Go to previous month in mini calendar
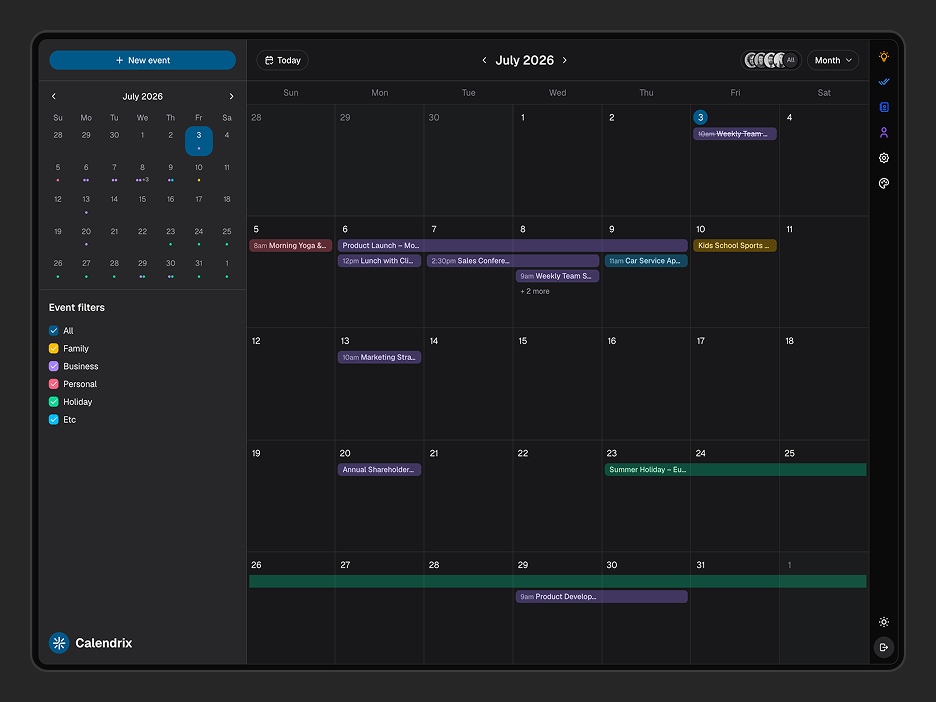 (54, 96)
